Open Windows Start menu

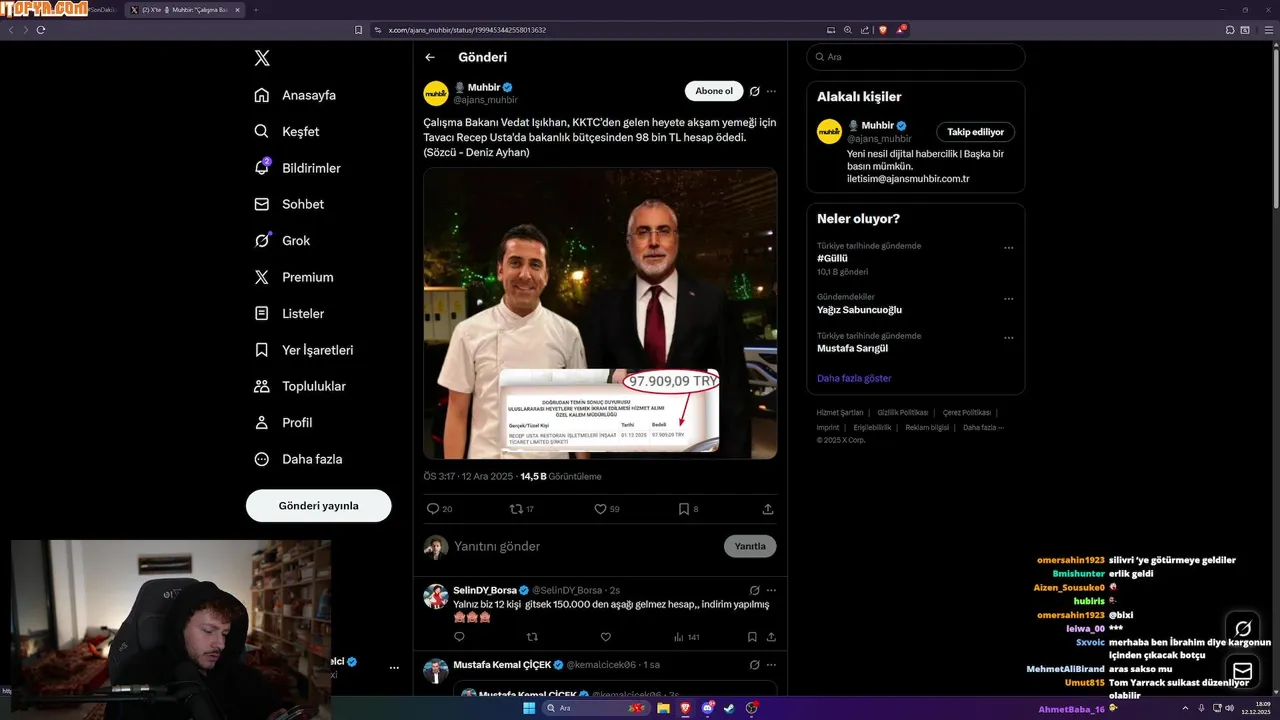529,708
